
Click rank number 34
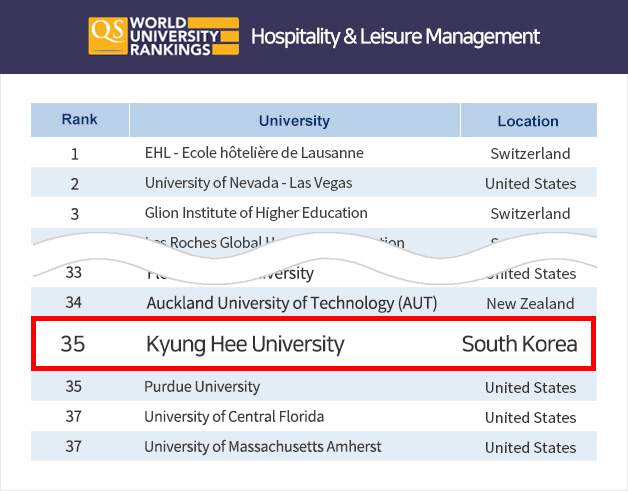click(x=74, y=302)
